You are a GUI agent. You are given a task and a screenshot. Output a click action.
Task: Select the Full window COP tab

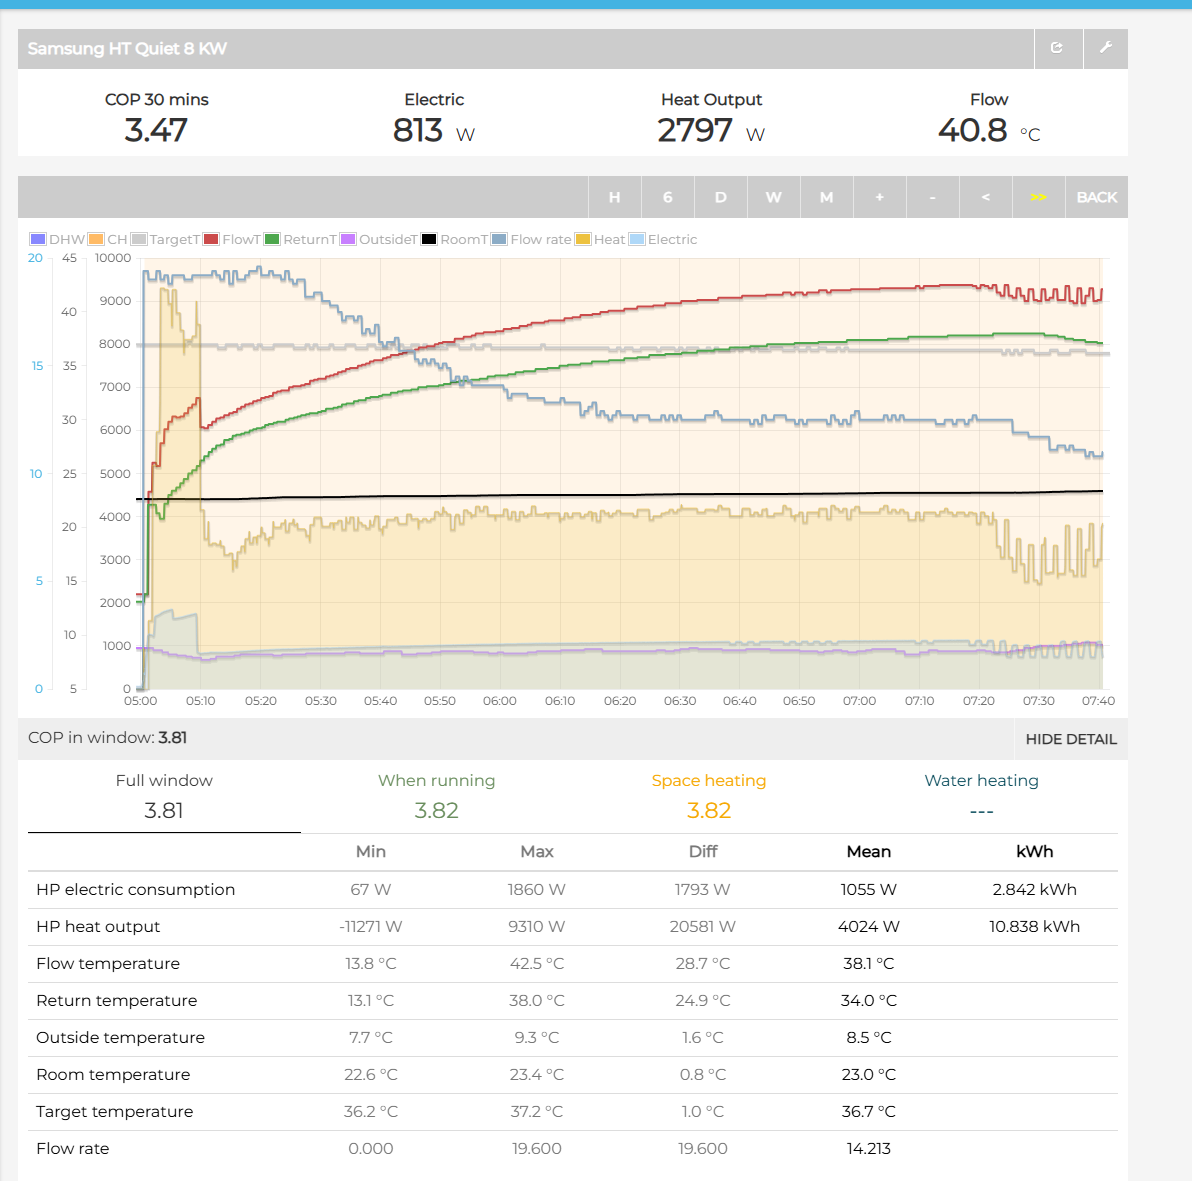click(164, 796)
